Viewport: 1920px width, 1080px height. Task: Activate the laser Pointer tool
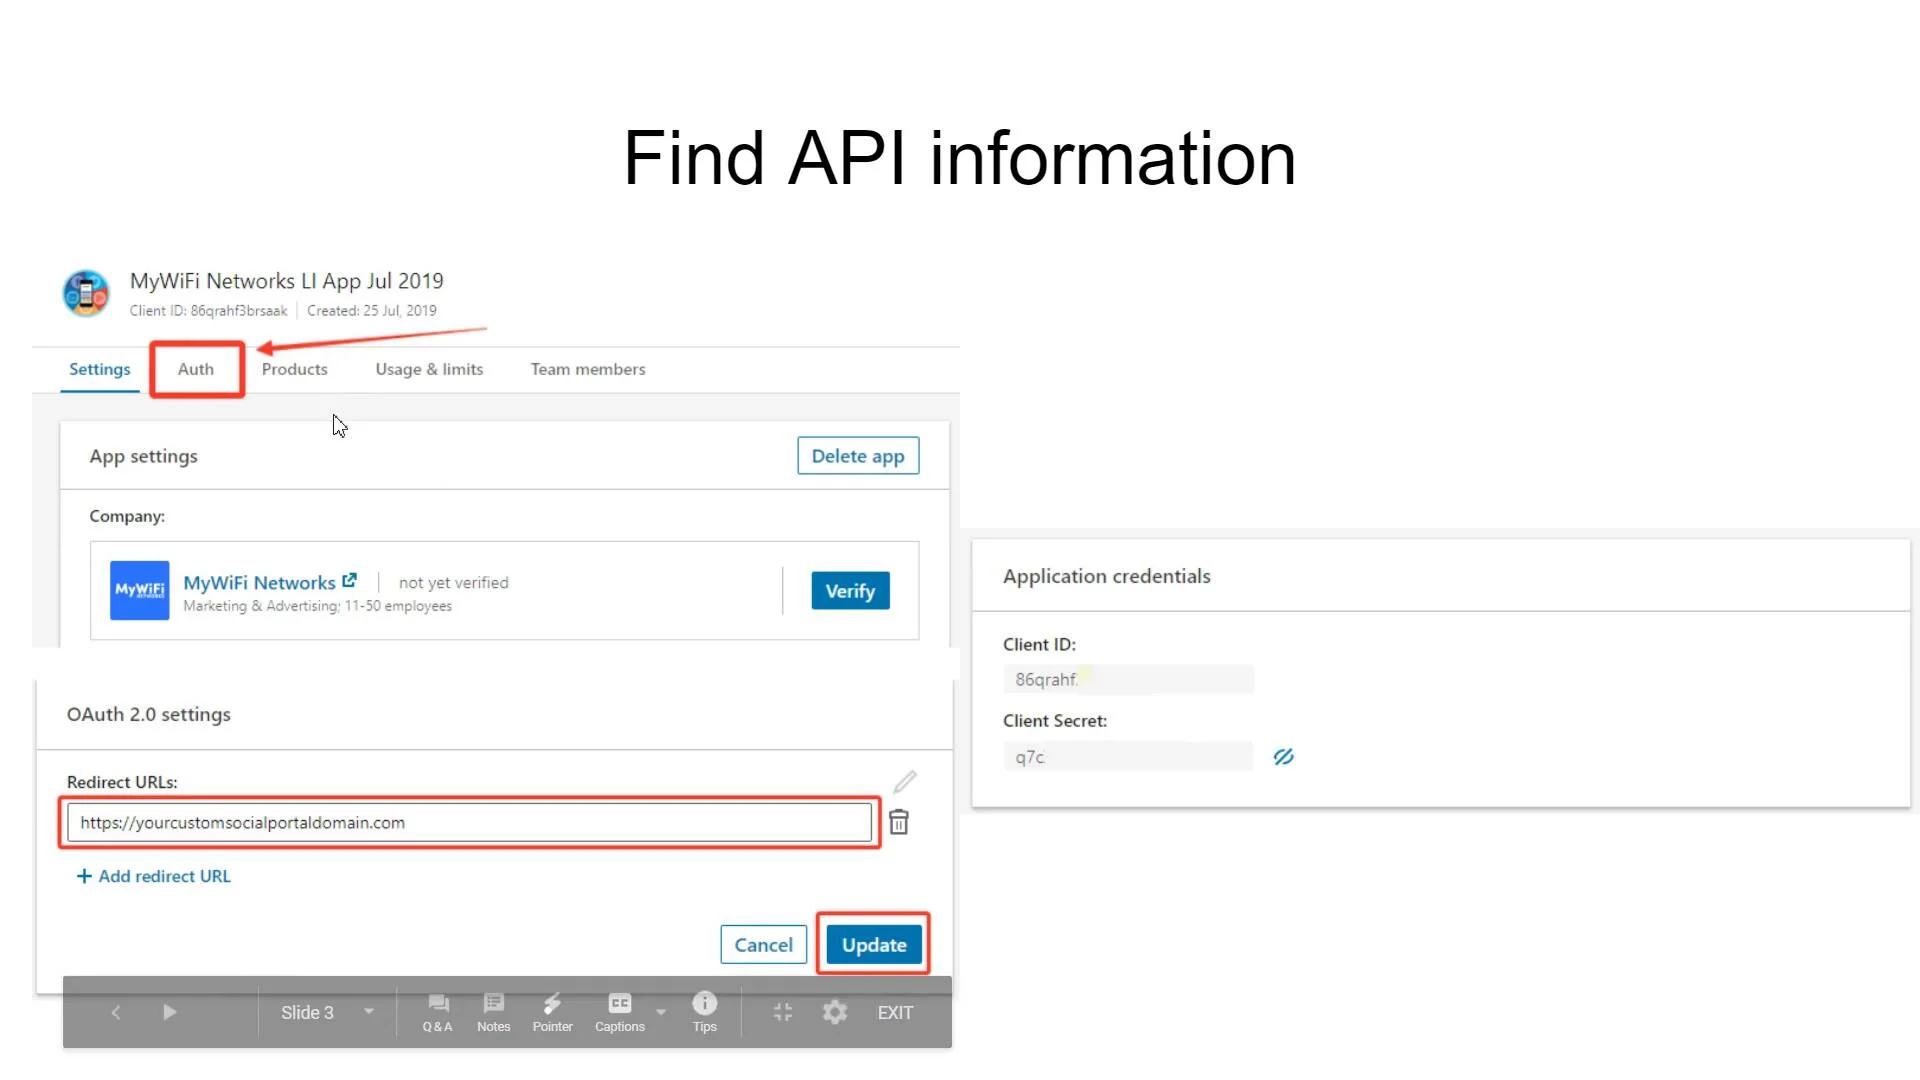coord(552,1012)
